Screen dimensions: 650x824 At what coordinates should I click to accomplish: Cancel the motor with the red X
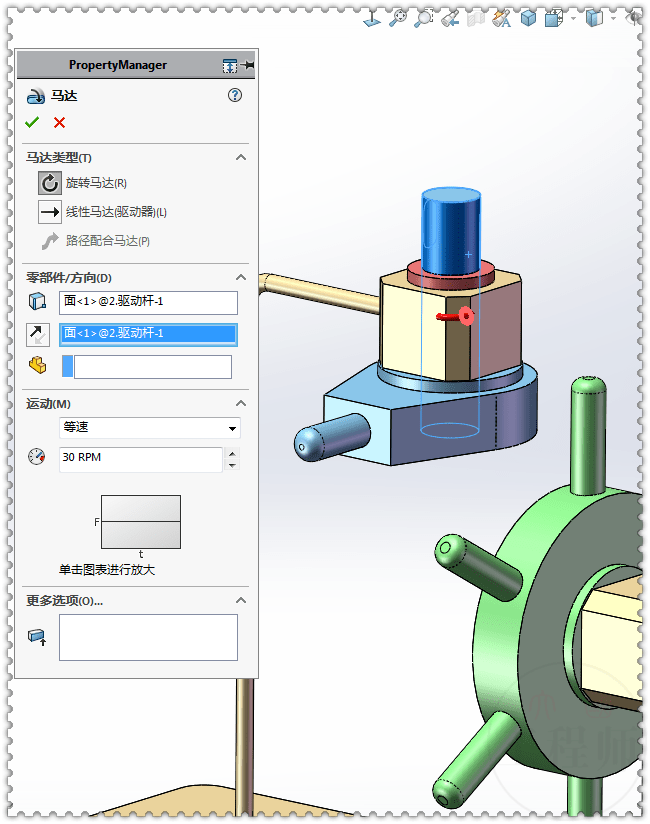pyautogui.click(x=59, y=123)
